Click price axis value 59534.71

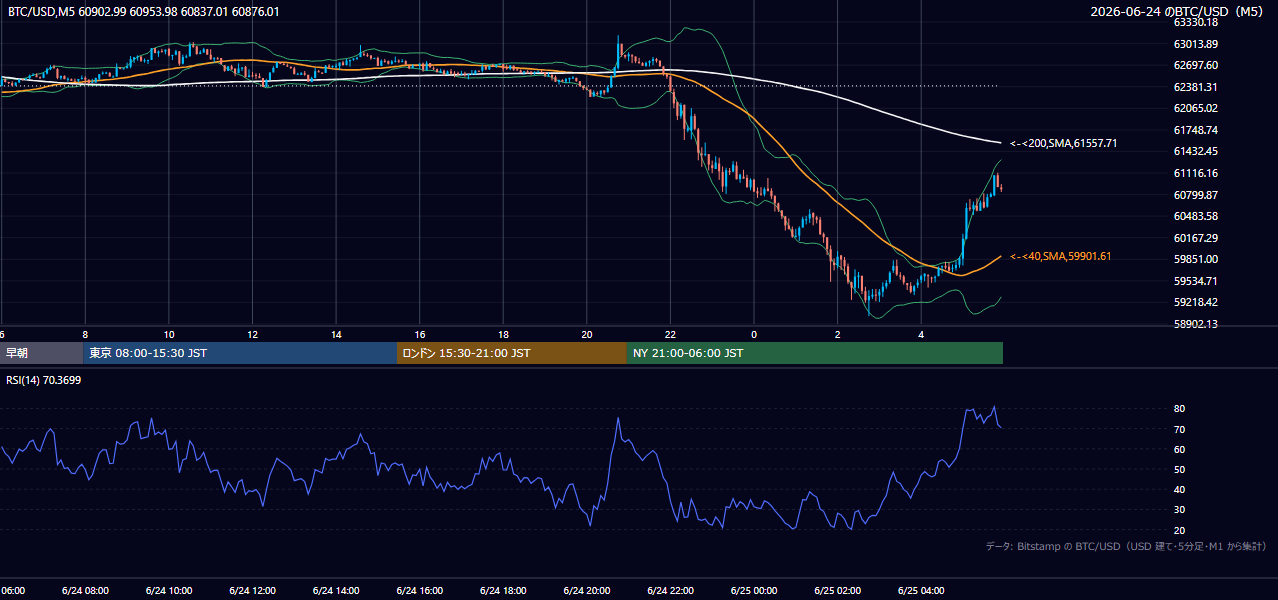click(x=1195, y=281)
